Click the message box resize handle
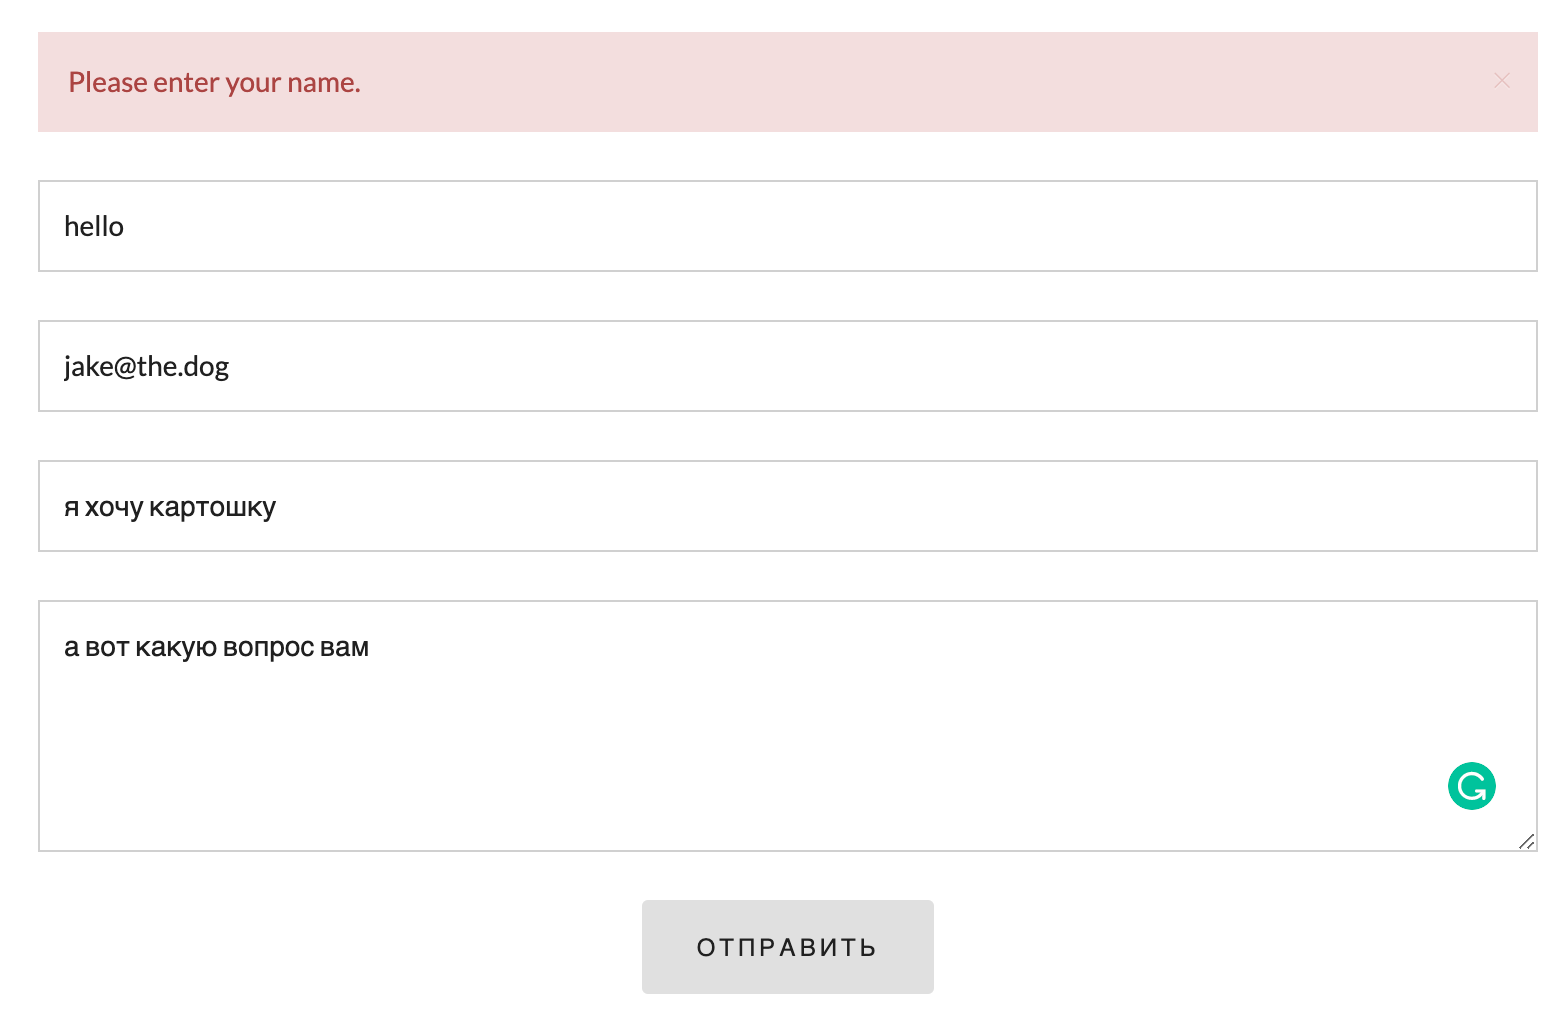This screenshot has width=1558, height=1024. click(1526, 841)
